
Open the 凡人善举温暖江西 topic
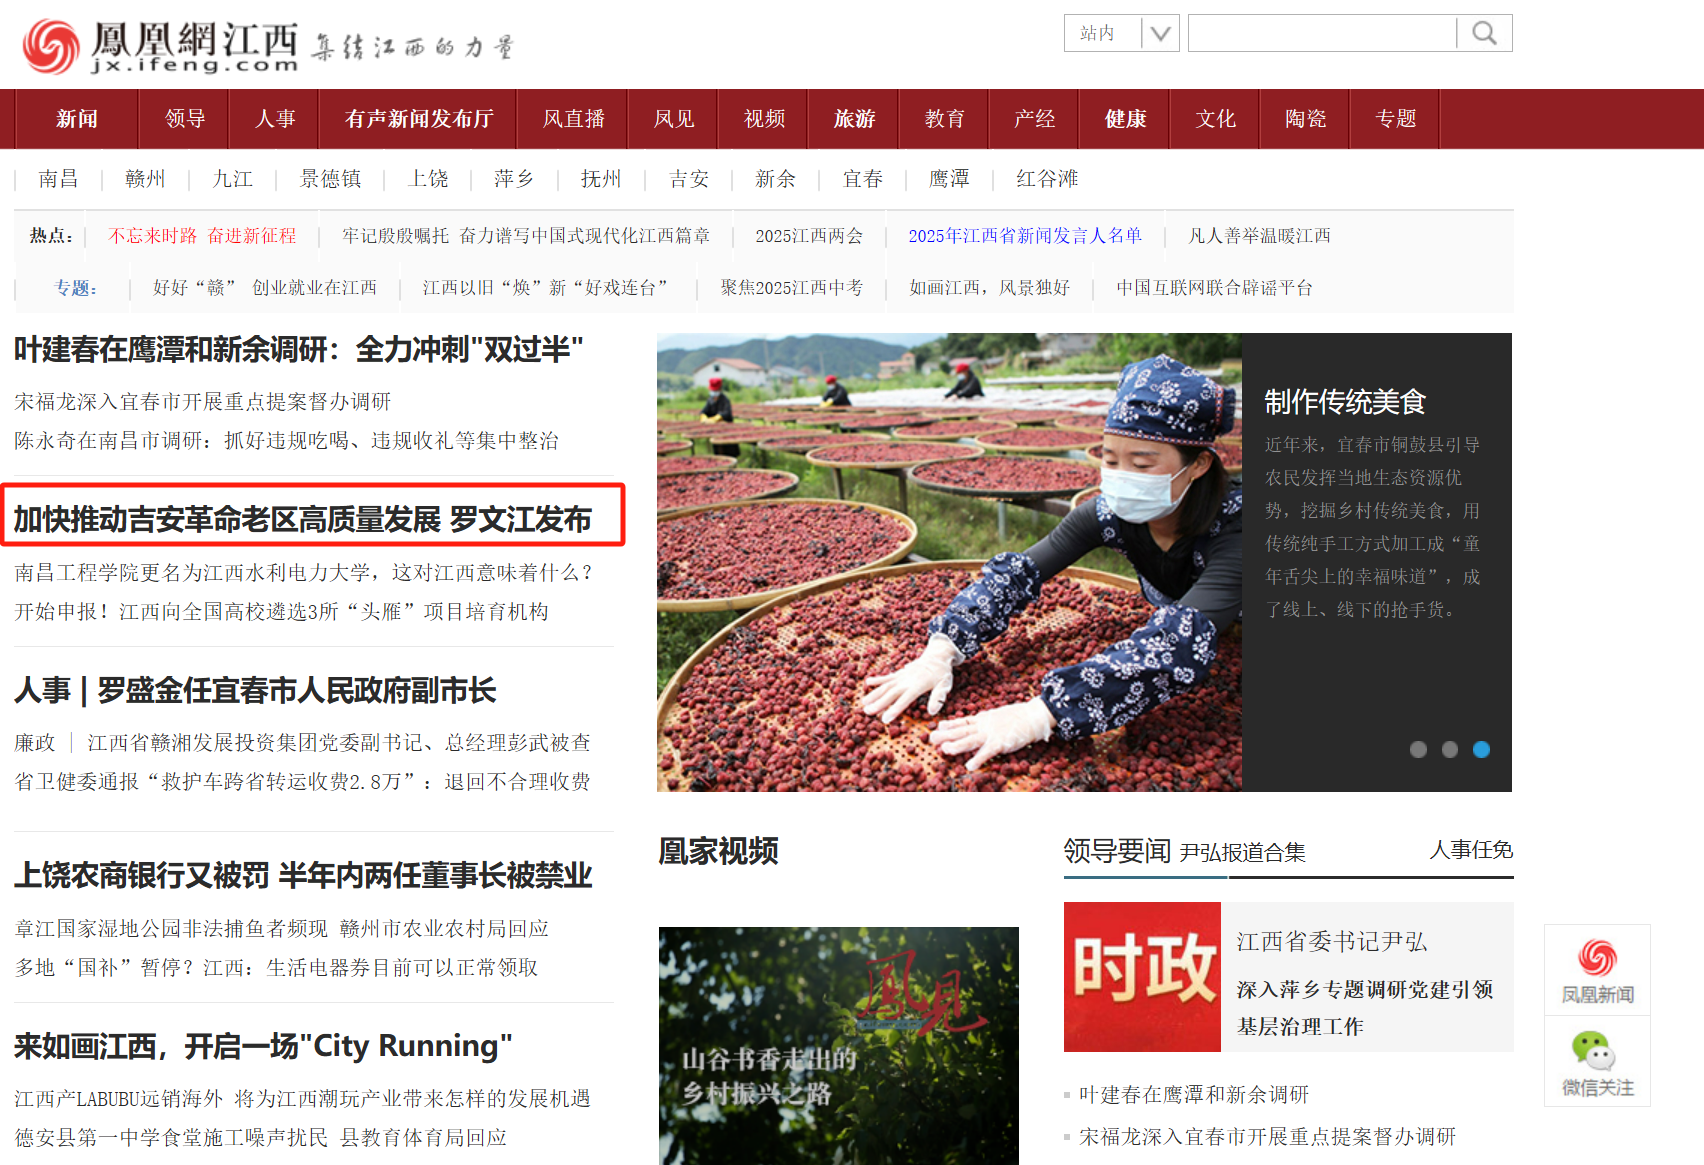point(1259,236)
